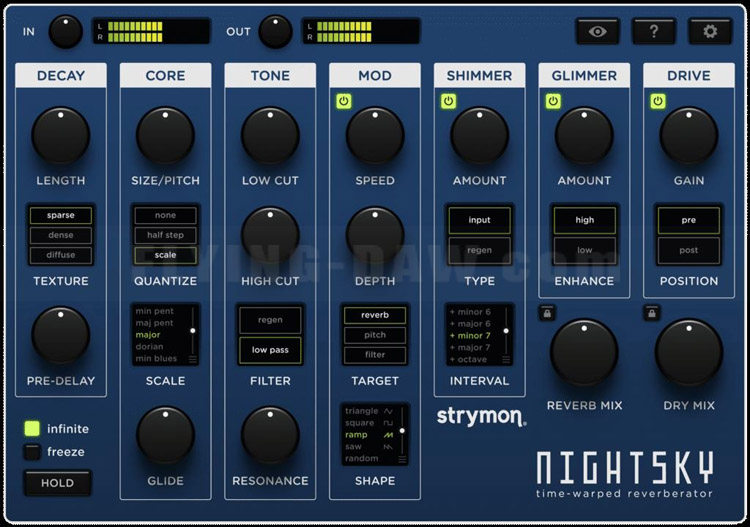Pick major in the scale list
Viewport: 750px width, 527px height.
point(148,335)
